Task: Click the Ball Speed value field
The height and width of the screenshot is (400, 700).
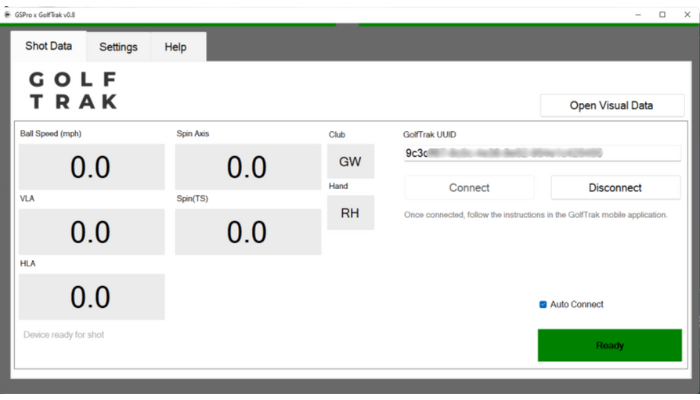Action: [91, 167]
